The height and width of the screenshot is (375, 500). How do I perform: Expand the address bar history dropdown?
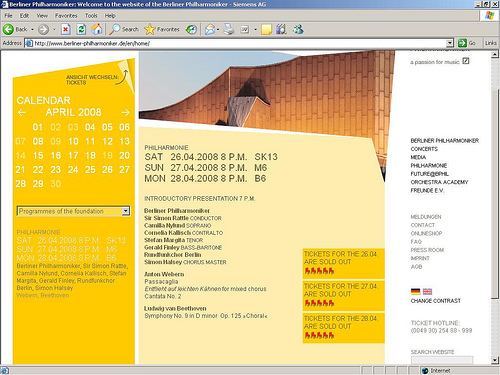450,43
